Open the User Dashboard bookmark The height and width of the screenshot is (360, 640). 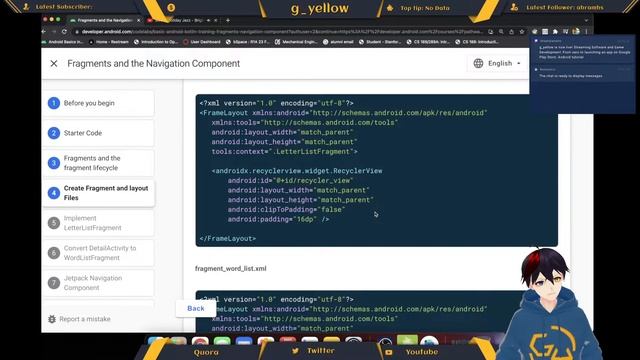point(202,42)
